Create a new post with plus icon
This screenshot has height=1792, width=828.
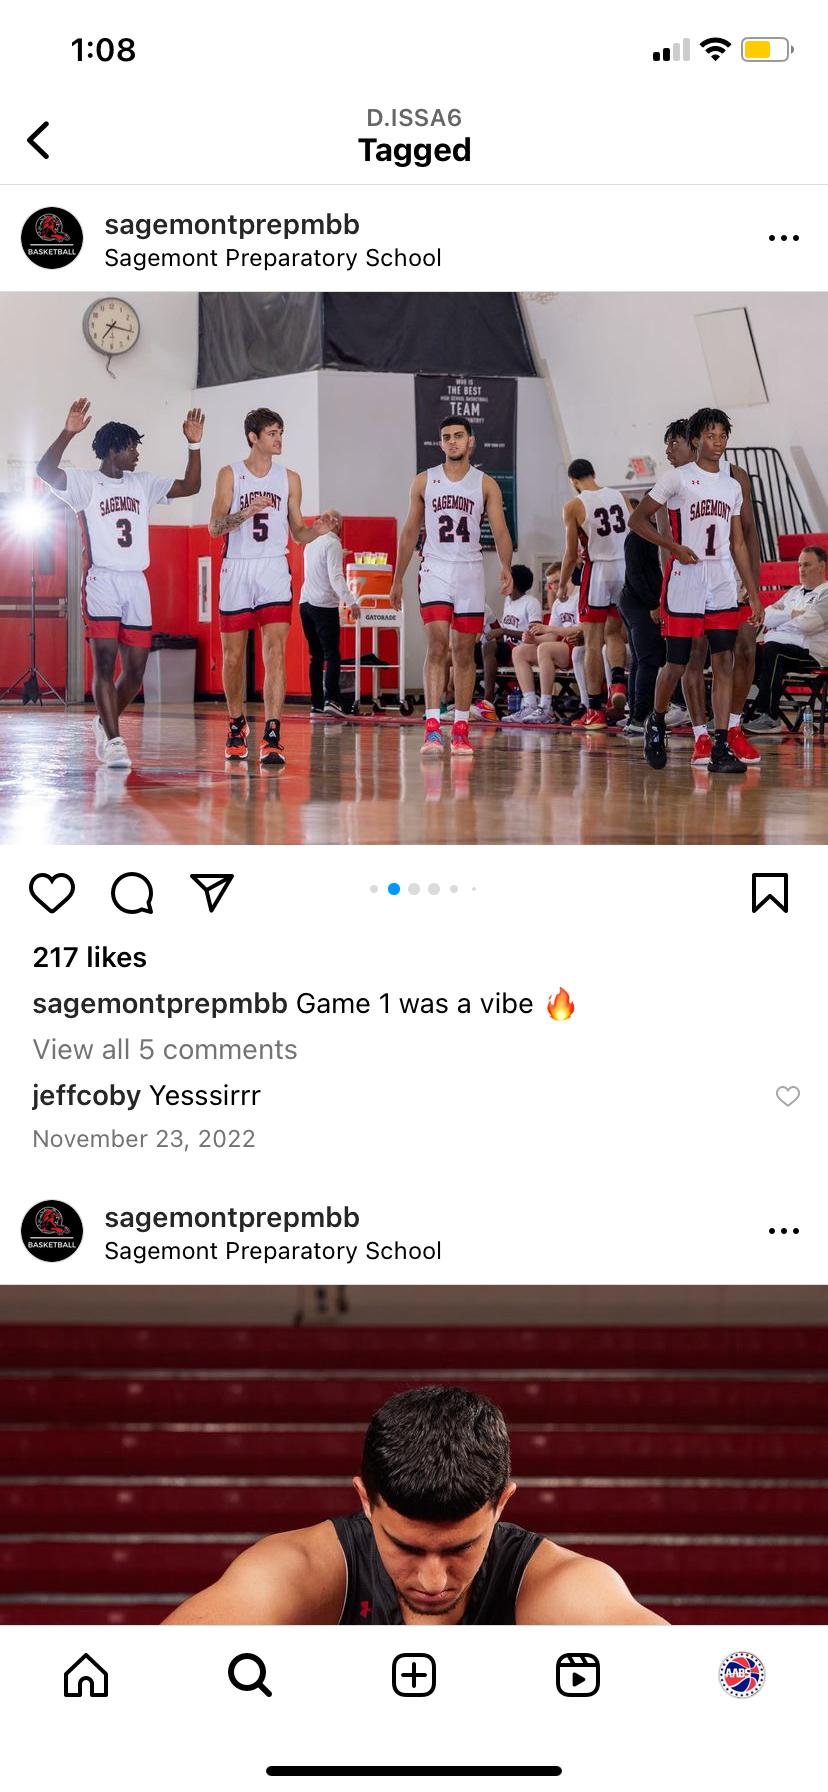(414, 1675)
